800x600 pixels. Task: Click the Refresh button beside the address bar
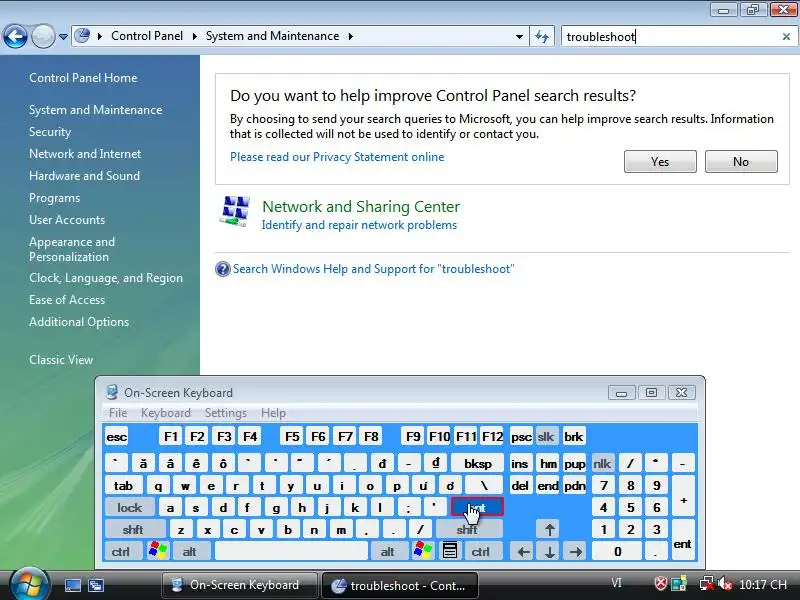(542, 37)
